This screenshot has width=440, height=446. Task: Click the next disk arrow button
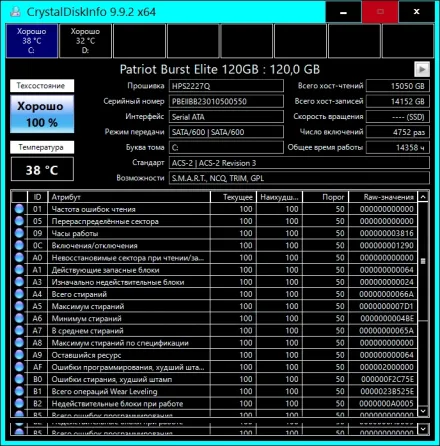coord(422,69)
